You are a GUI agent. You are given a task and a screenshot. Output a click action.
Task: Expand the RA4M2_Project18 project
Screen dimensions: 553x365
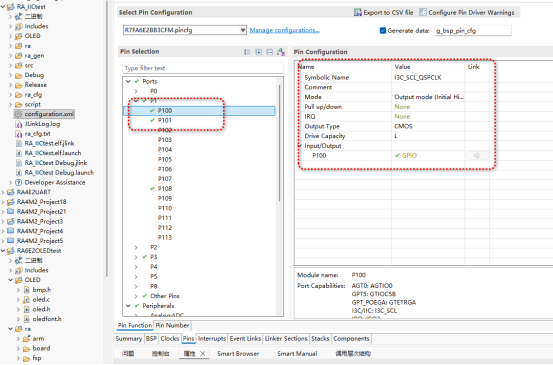[3, 202]
